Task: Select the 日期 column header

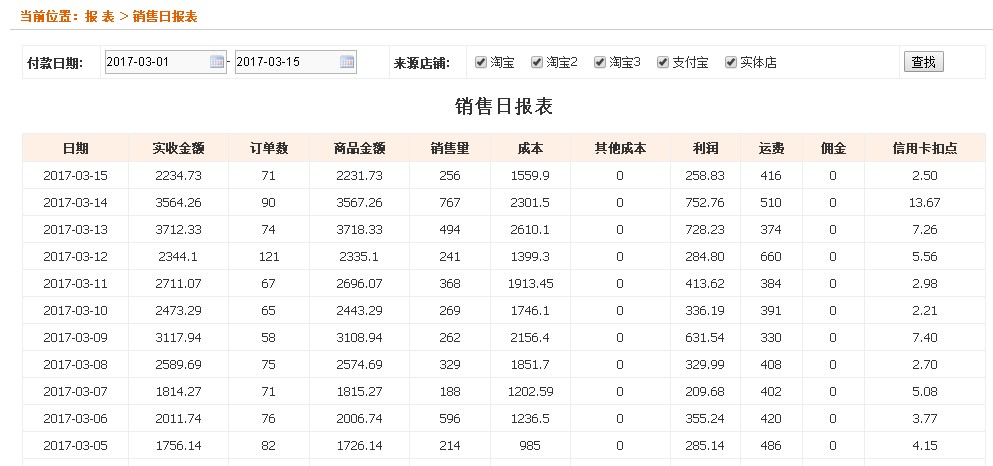Action: click(75, 148)
